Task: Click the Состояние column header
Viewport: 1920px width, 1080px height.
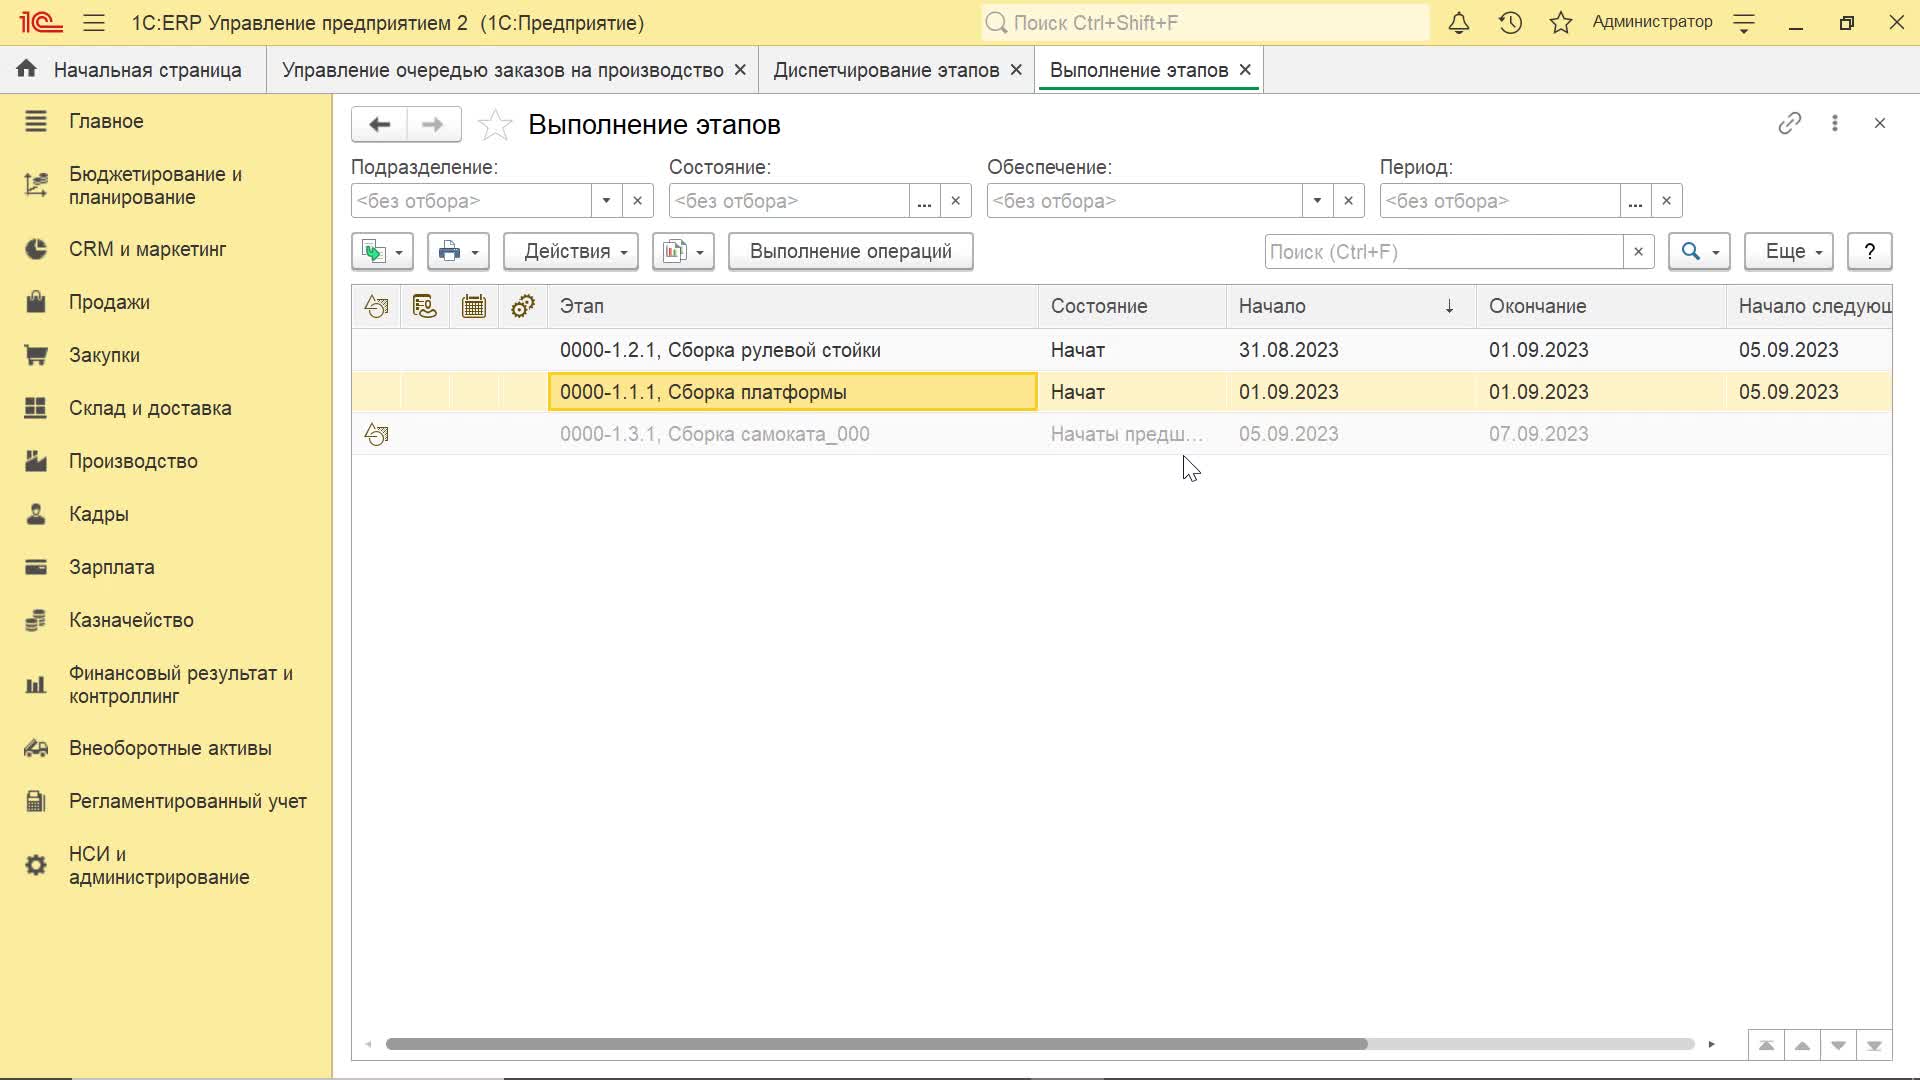Action: coord(1132,306)
